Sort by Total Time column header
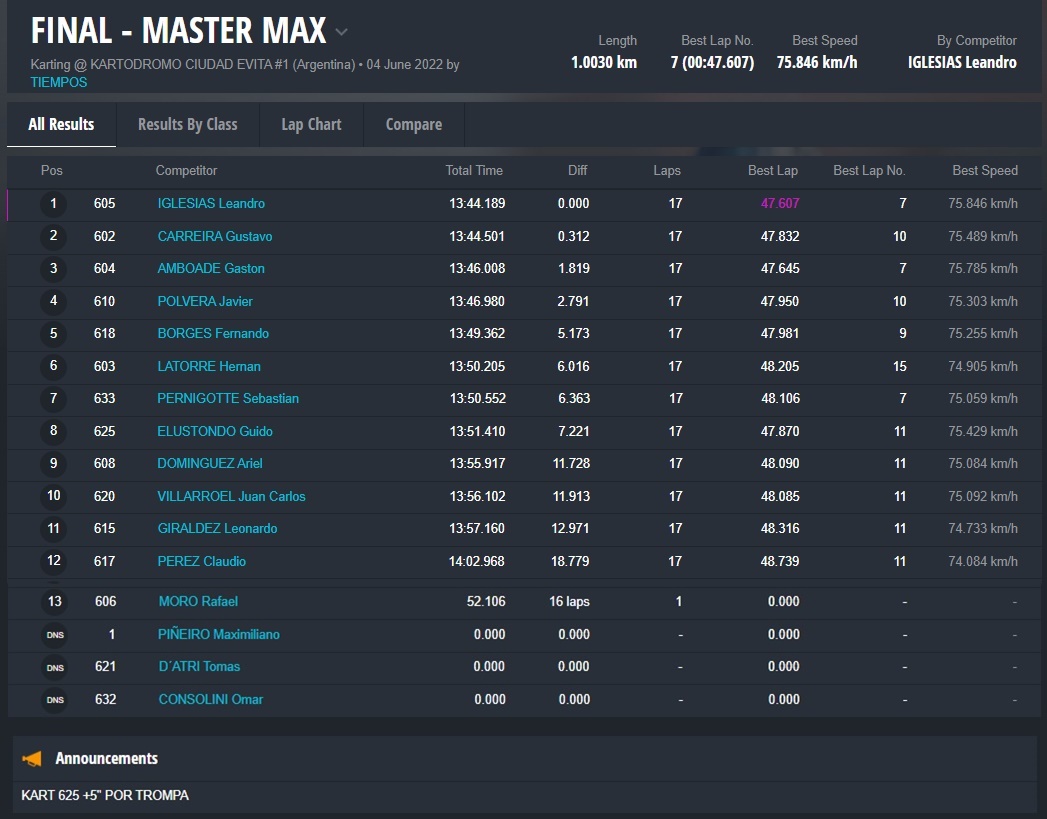 pos(474,171)
